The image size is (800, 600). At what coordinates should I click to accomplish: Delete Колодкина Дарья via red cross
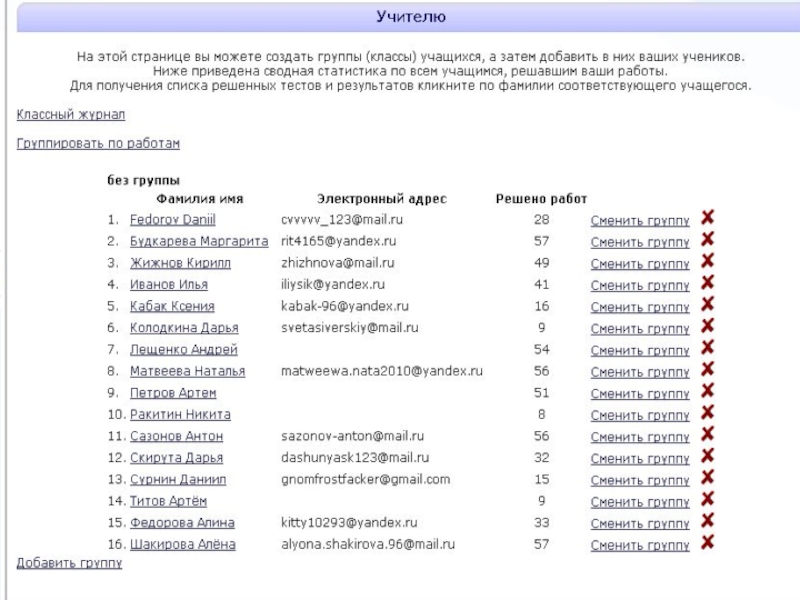pos(707,326)
